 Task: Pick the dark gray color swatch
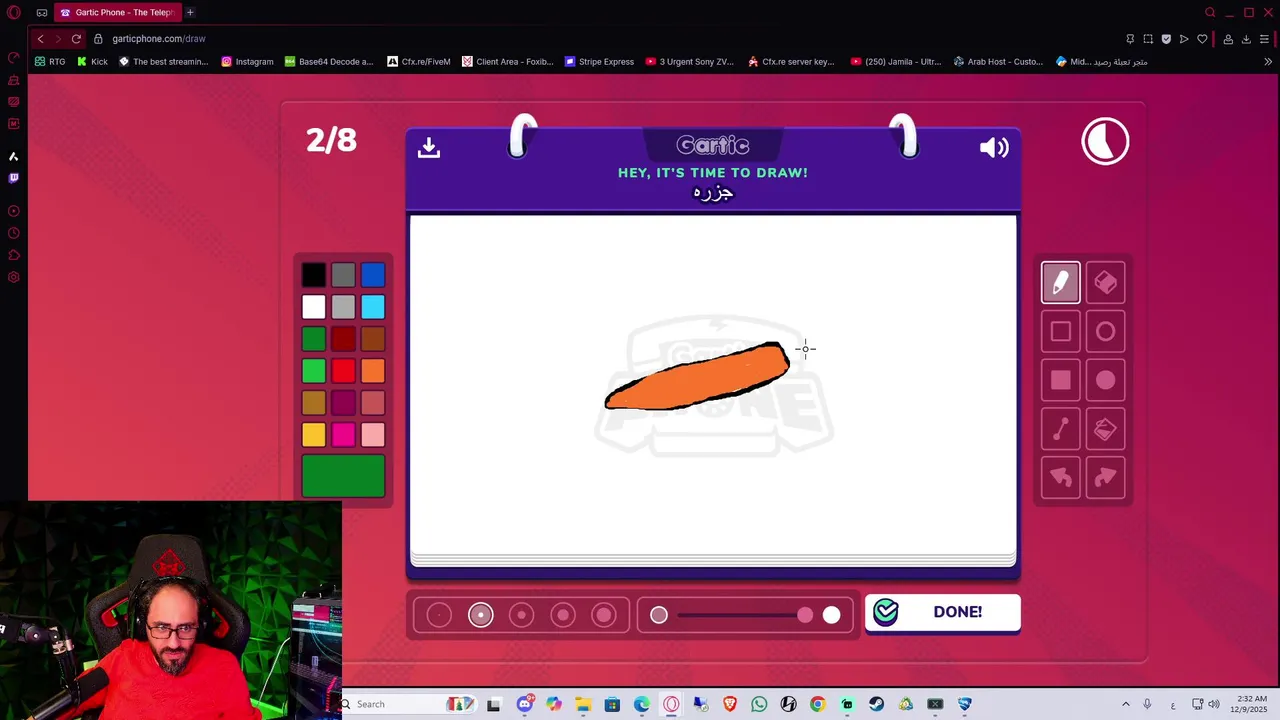point(343,275)
